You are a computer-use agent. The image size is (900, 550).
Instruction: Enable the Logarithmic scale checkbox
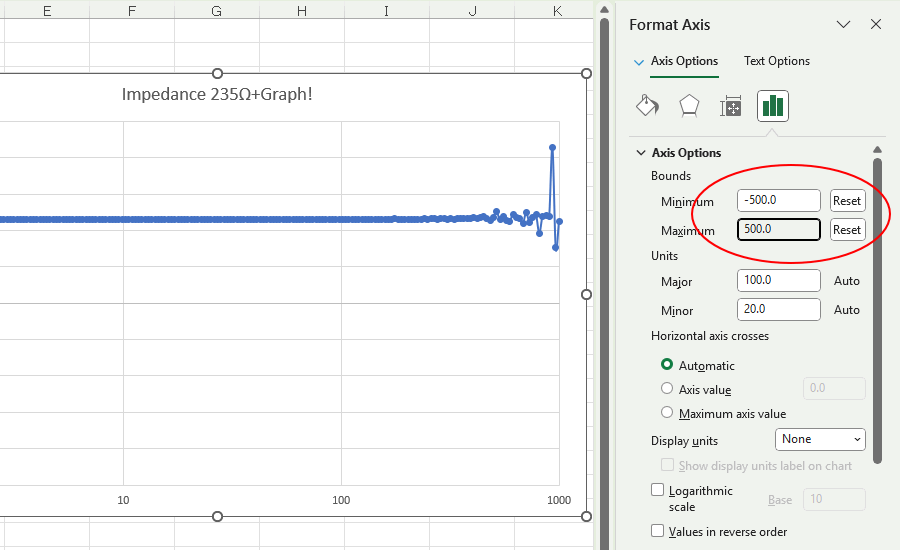click(657, 490)
